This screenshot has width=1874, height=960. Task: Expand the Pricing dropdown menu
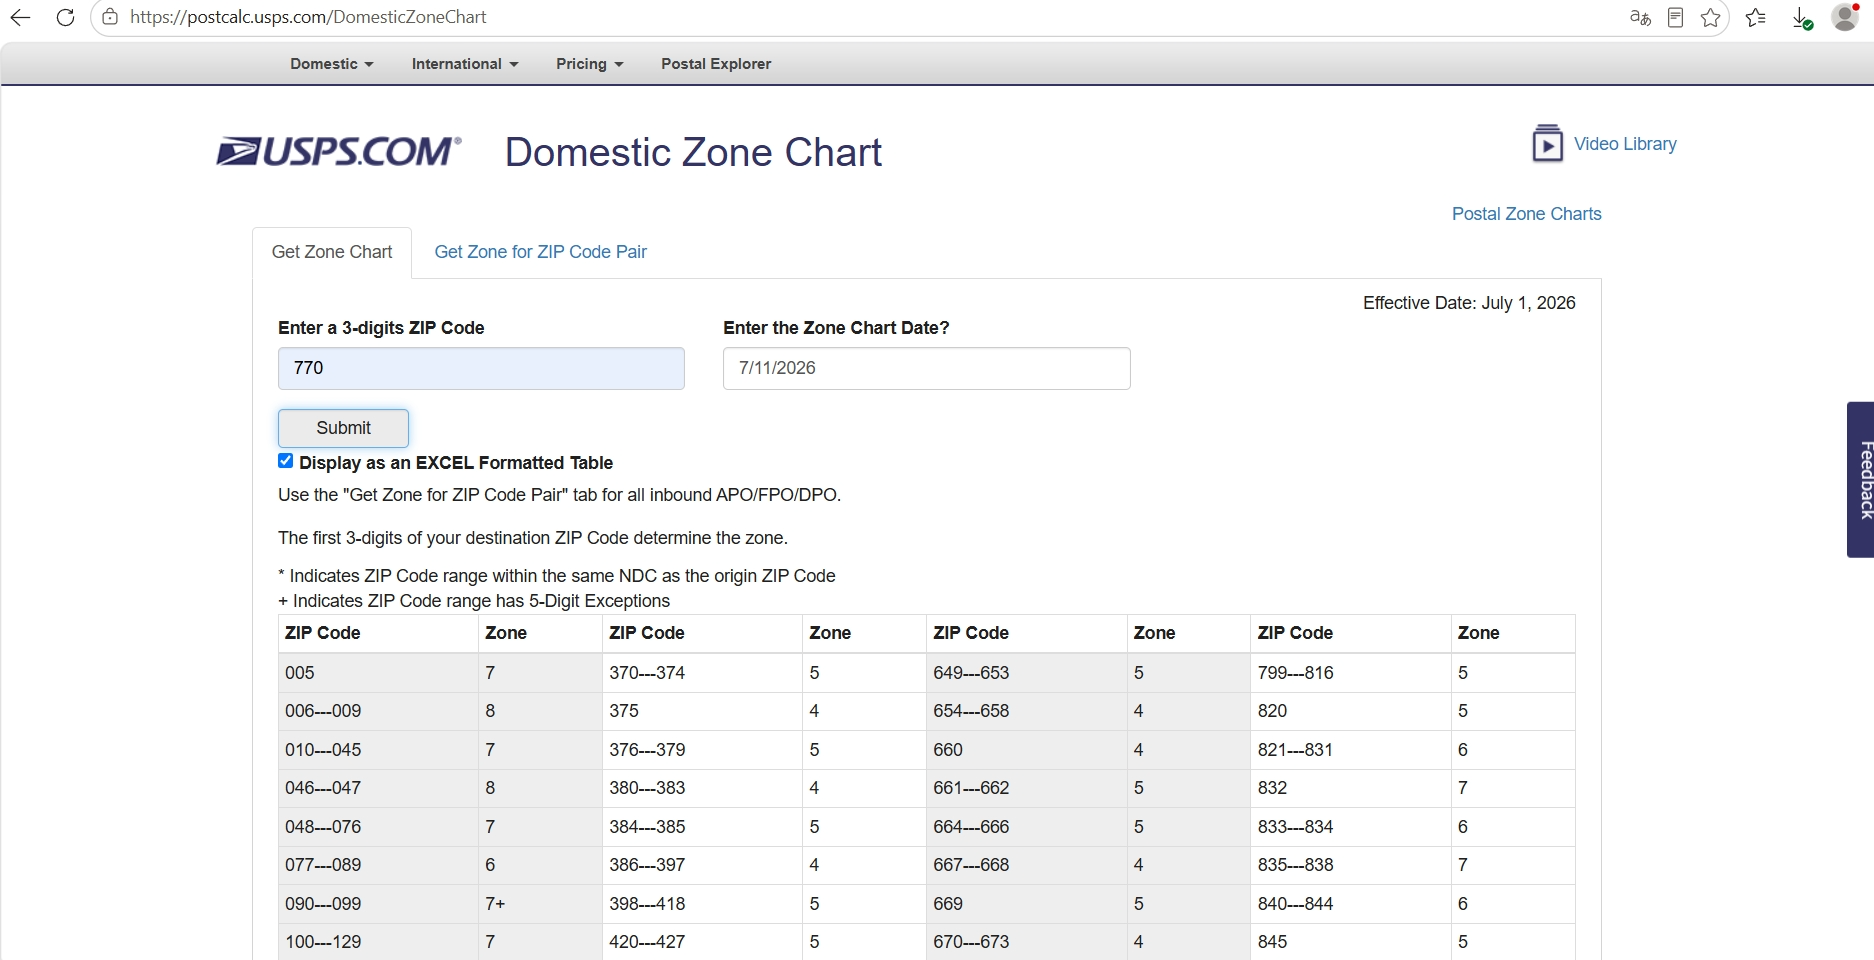590,64
